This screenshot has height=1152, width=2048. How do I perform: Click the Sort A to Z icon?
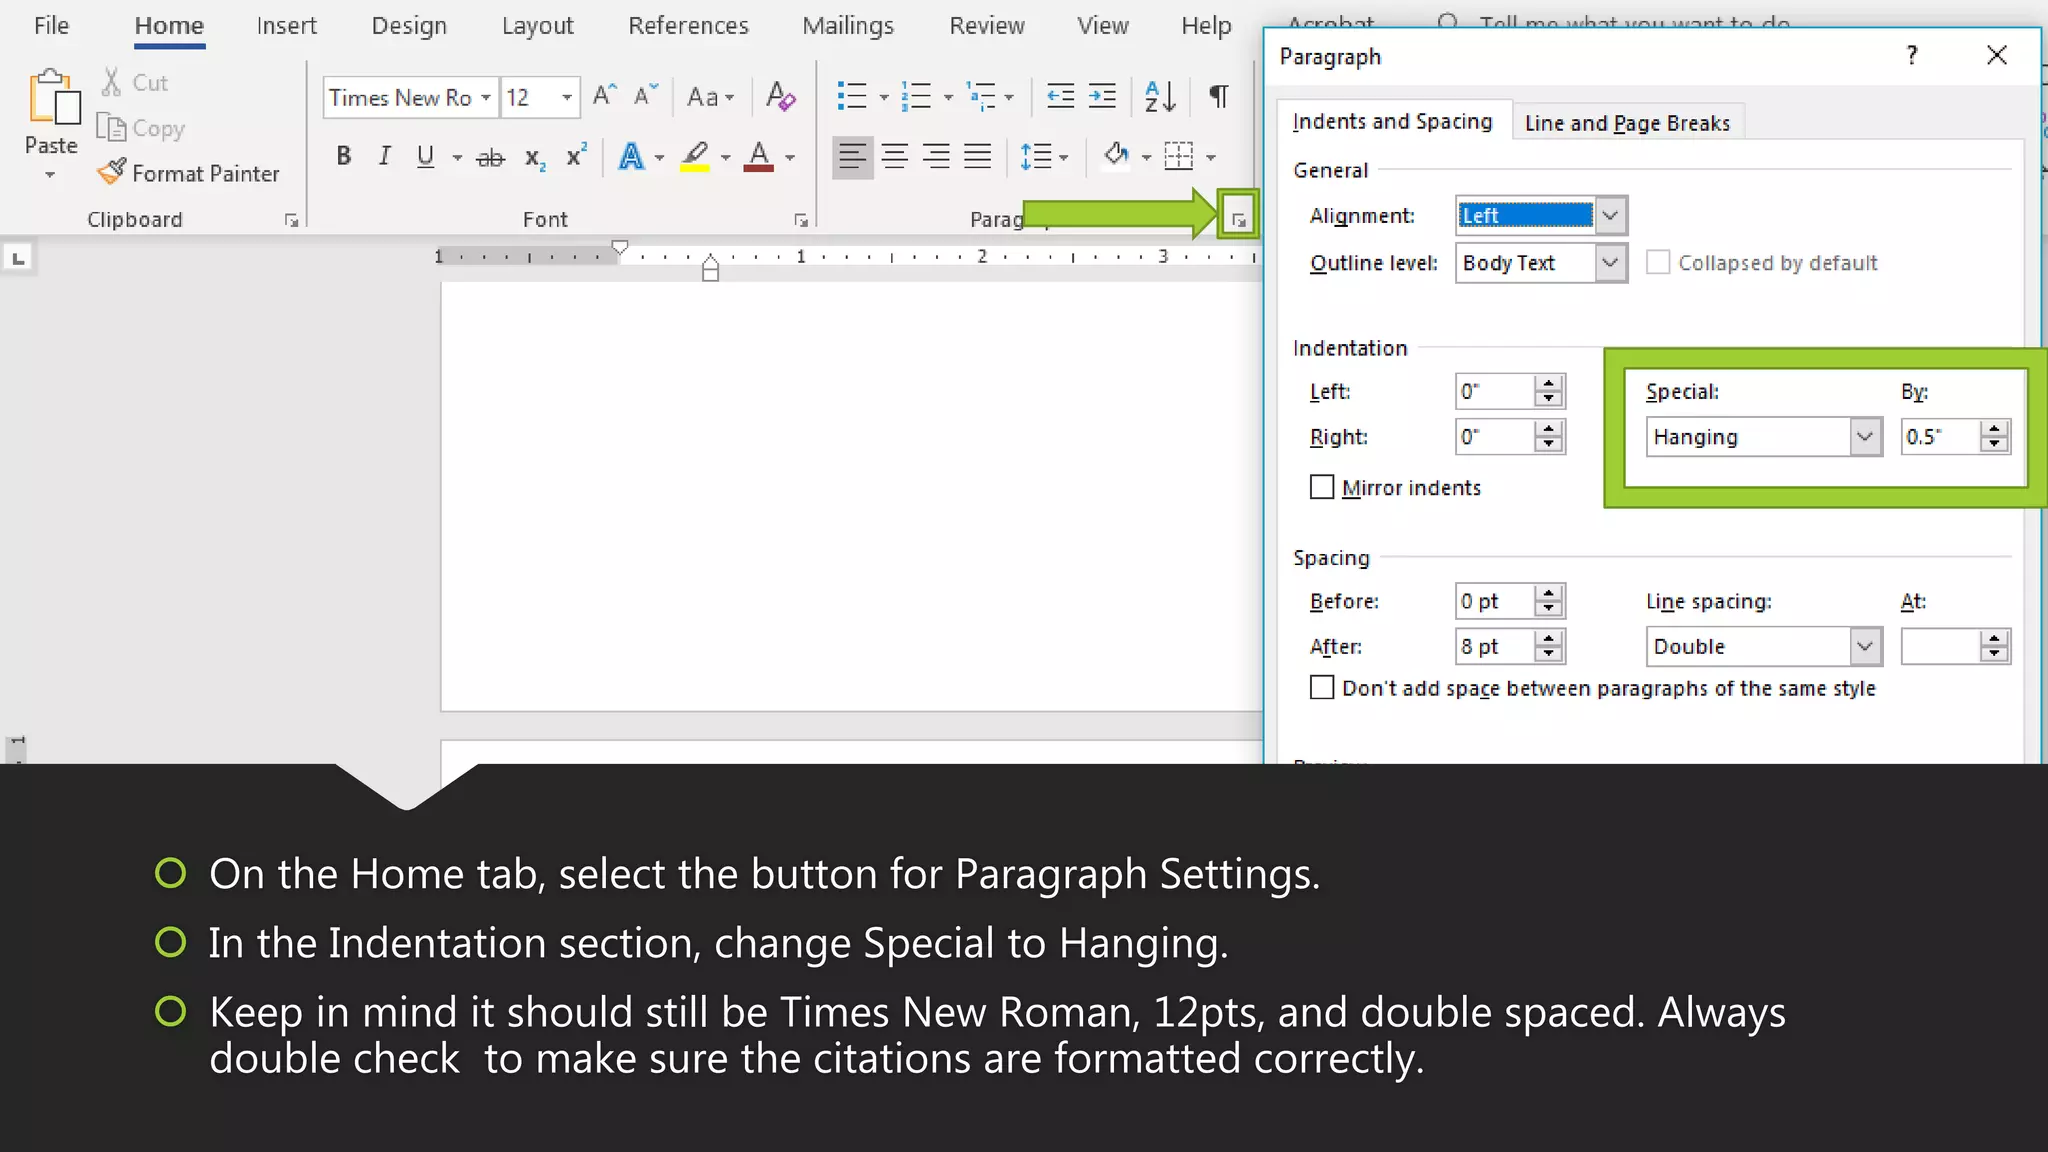tap(1160, 96)
